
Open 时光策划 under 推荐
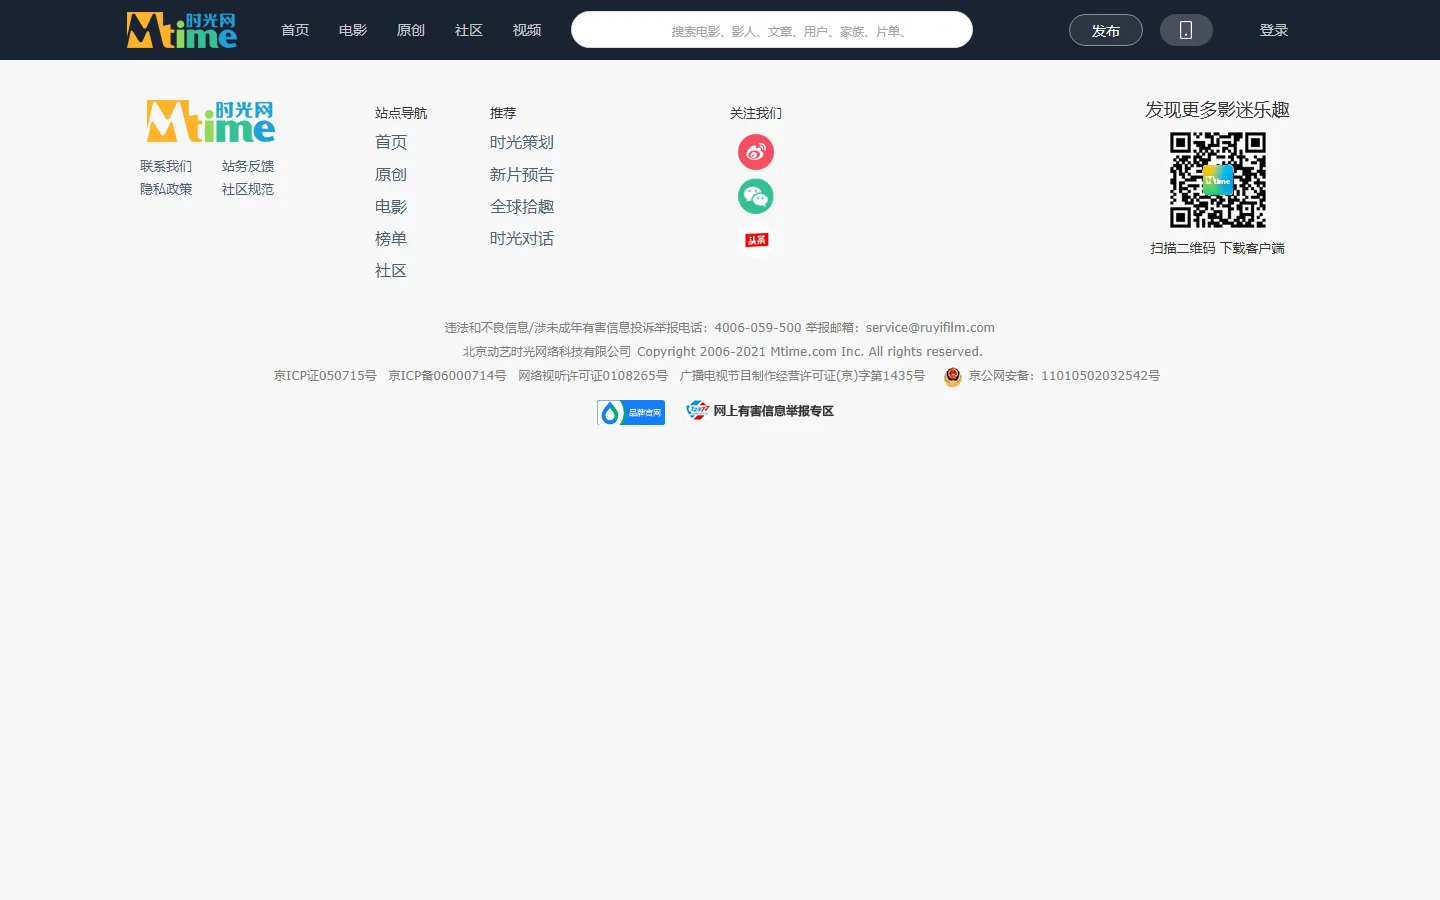tap(522, 142)
